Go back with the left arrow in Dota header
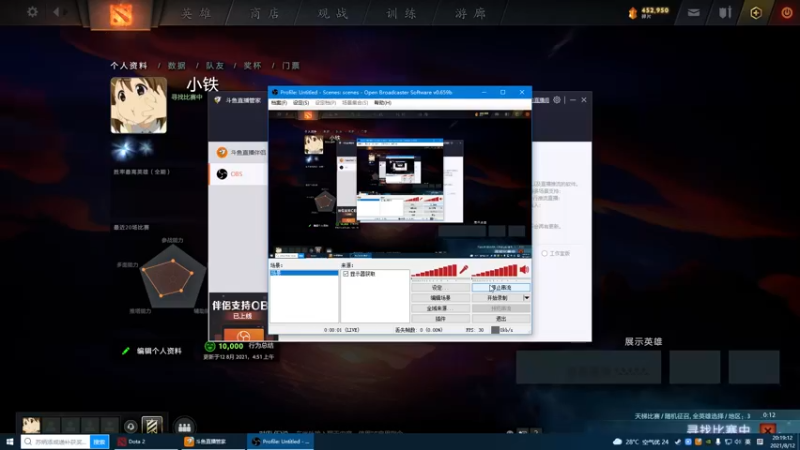The height and width of the screenshot is (450, 800). [56, 12]
